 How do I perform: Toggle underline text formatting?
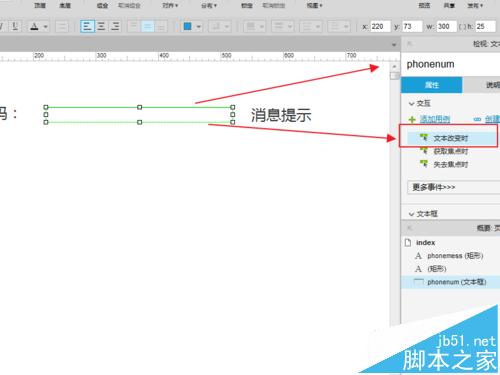tap(15, 26)
